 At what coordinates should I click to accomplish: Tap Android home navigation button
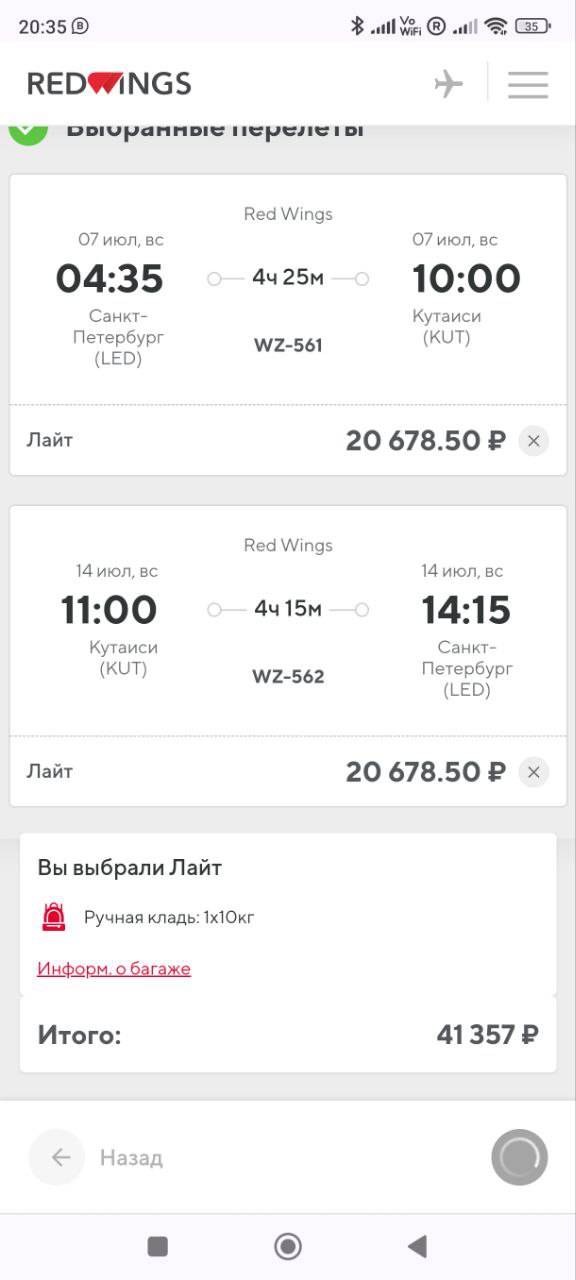[x=288, y=1246]
